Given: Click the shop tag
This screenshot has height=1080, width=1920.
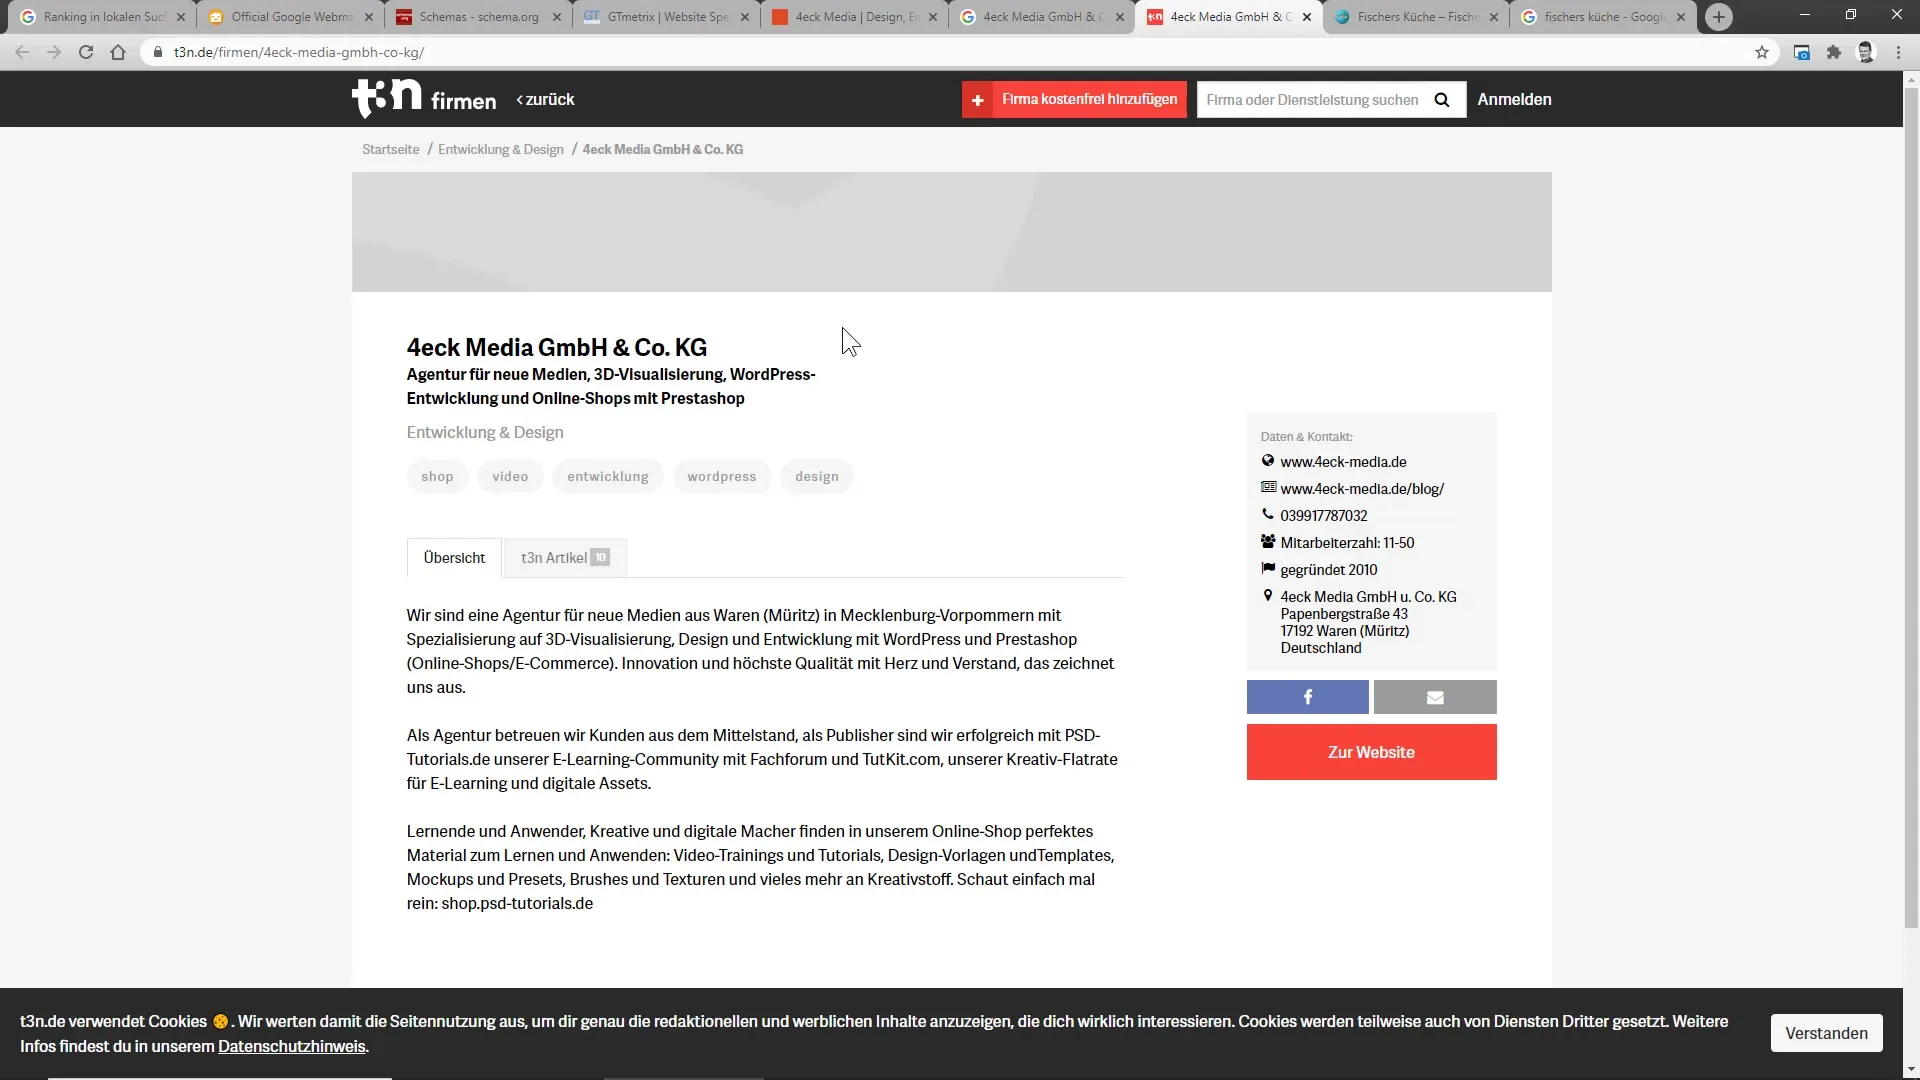Looking at the screenshot, I should pyautogui.click(x=437, y=477).
